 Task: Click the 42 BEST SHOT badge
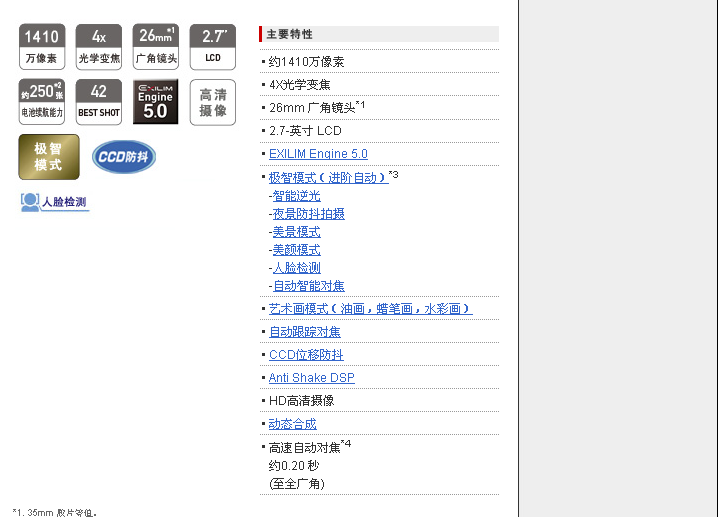(98, 102)
